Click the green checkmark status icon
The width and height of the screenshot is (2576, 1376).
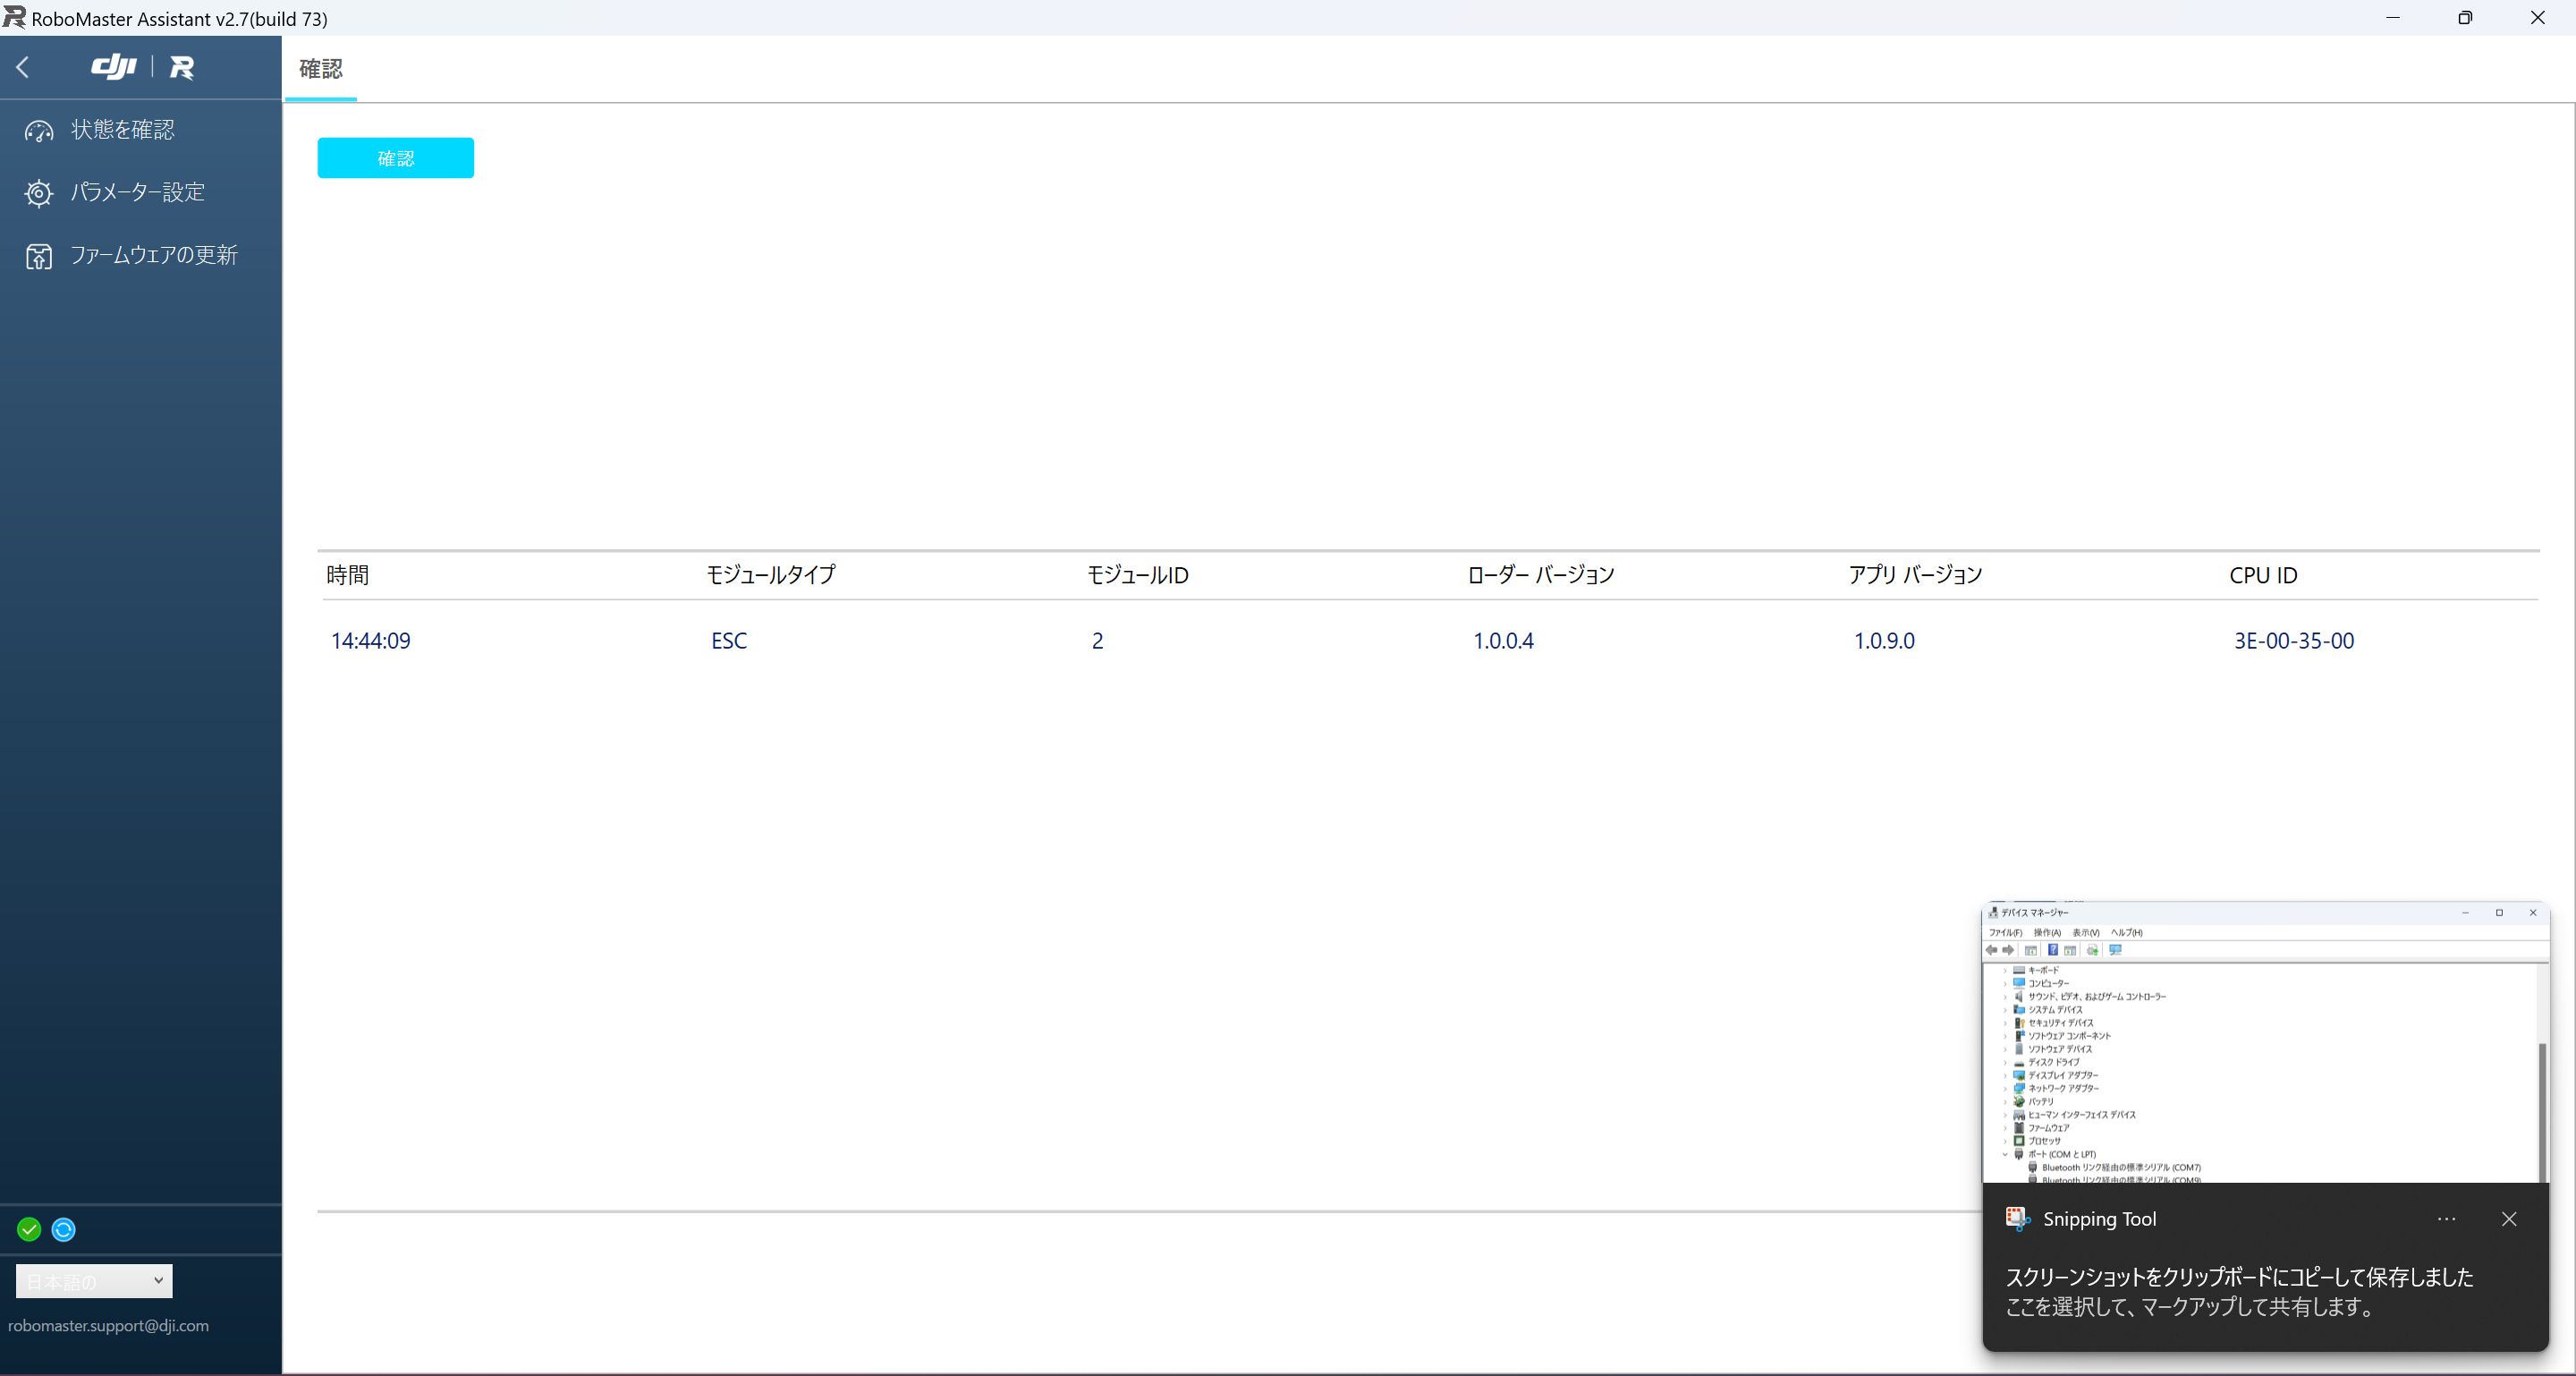[x=28, y=1229]
